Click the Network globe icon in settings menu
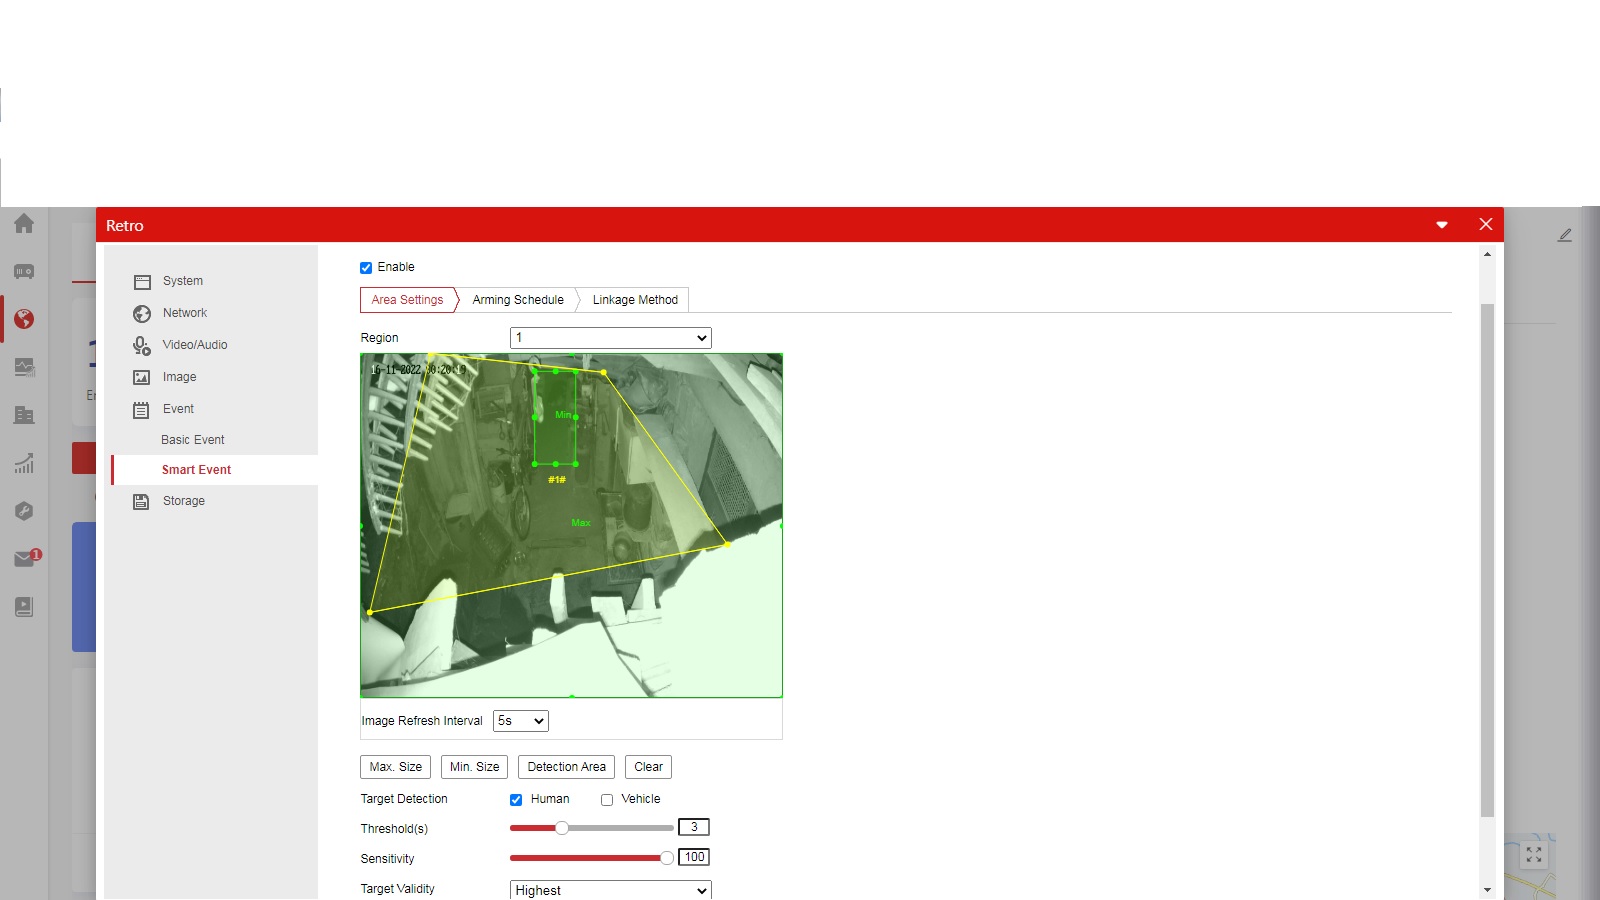The width and height of the screenshot is (1600, 900). coord(142,314)
